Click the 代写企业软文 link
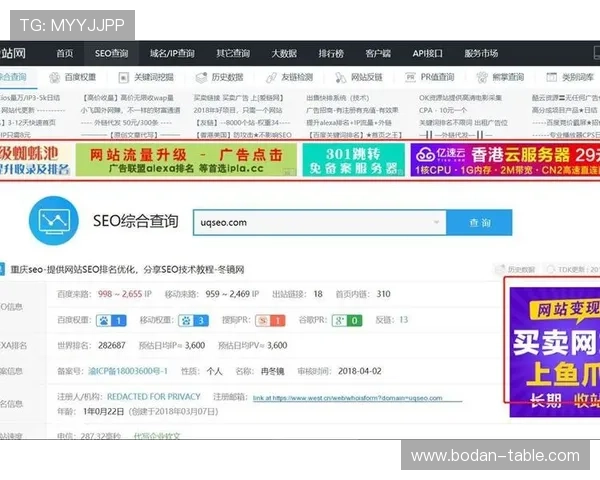Image resolution: width=600 pixels, height=480 pixels. point(157,435)
